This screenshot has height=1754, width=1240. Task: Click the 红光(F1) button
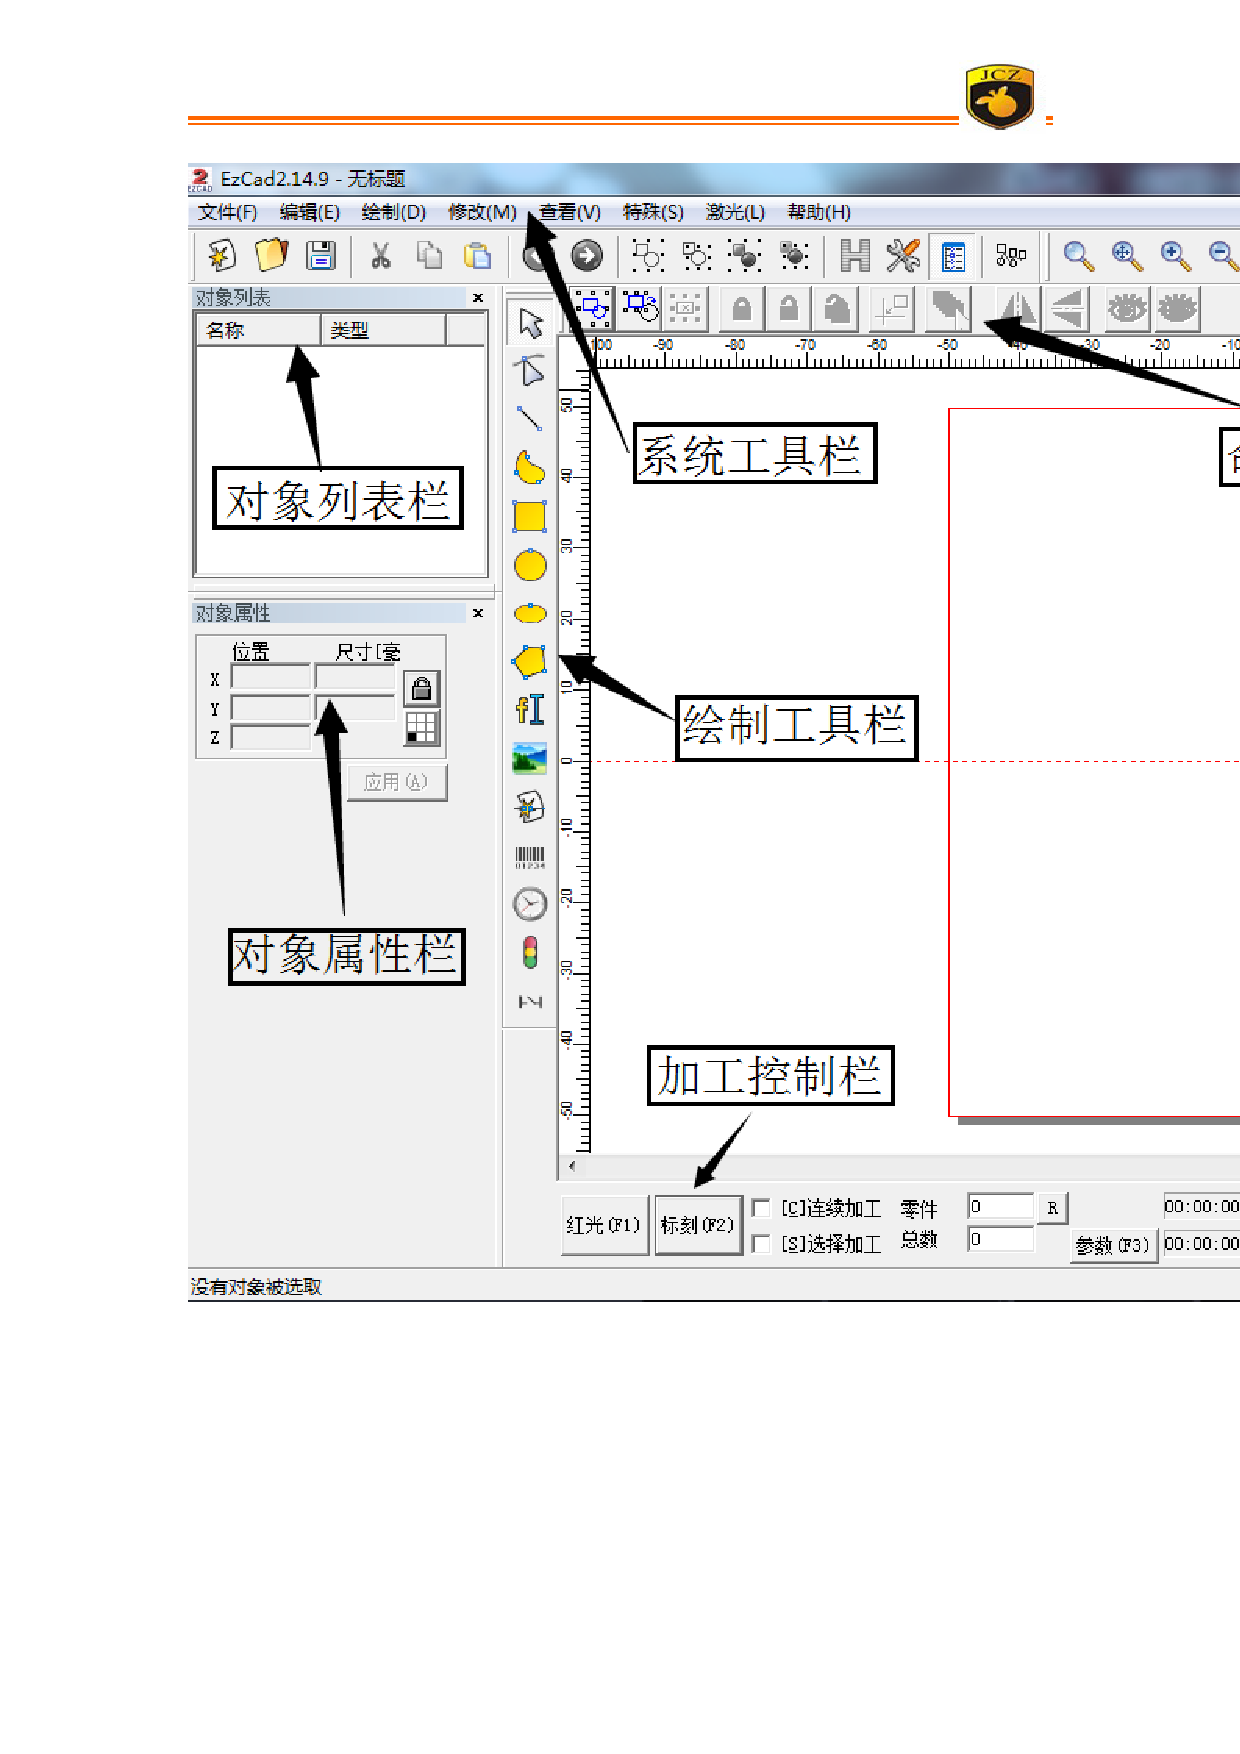point(603,1225)
